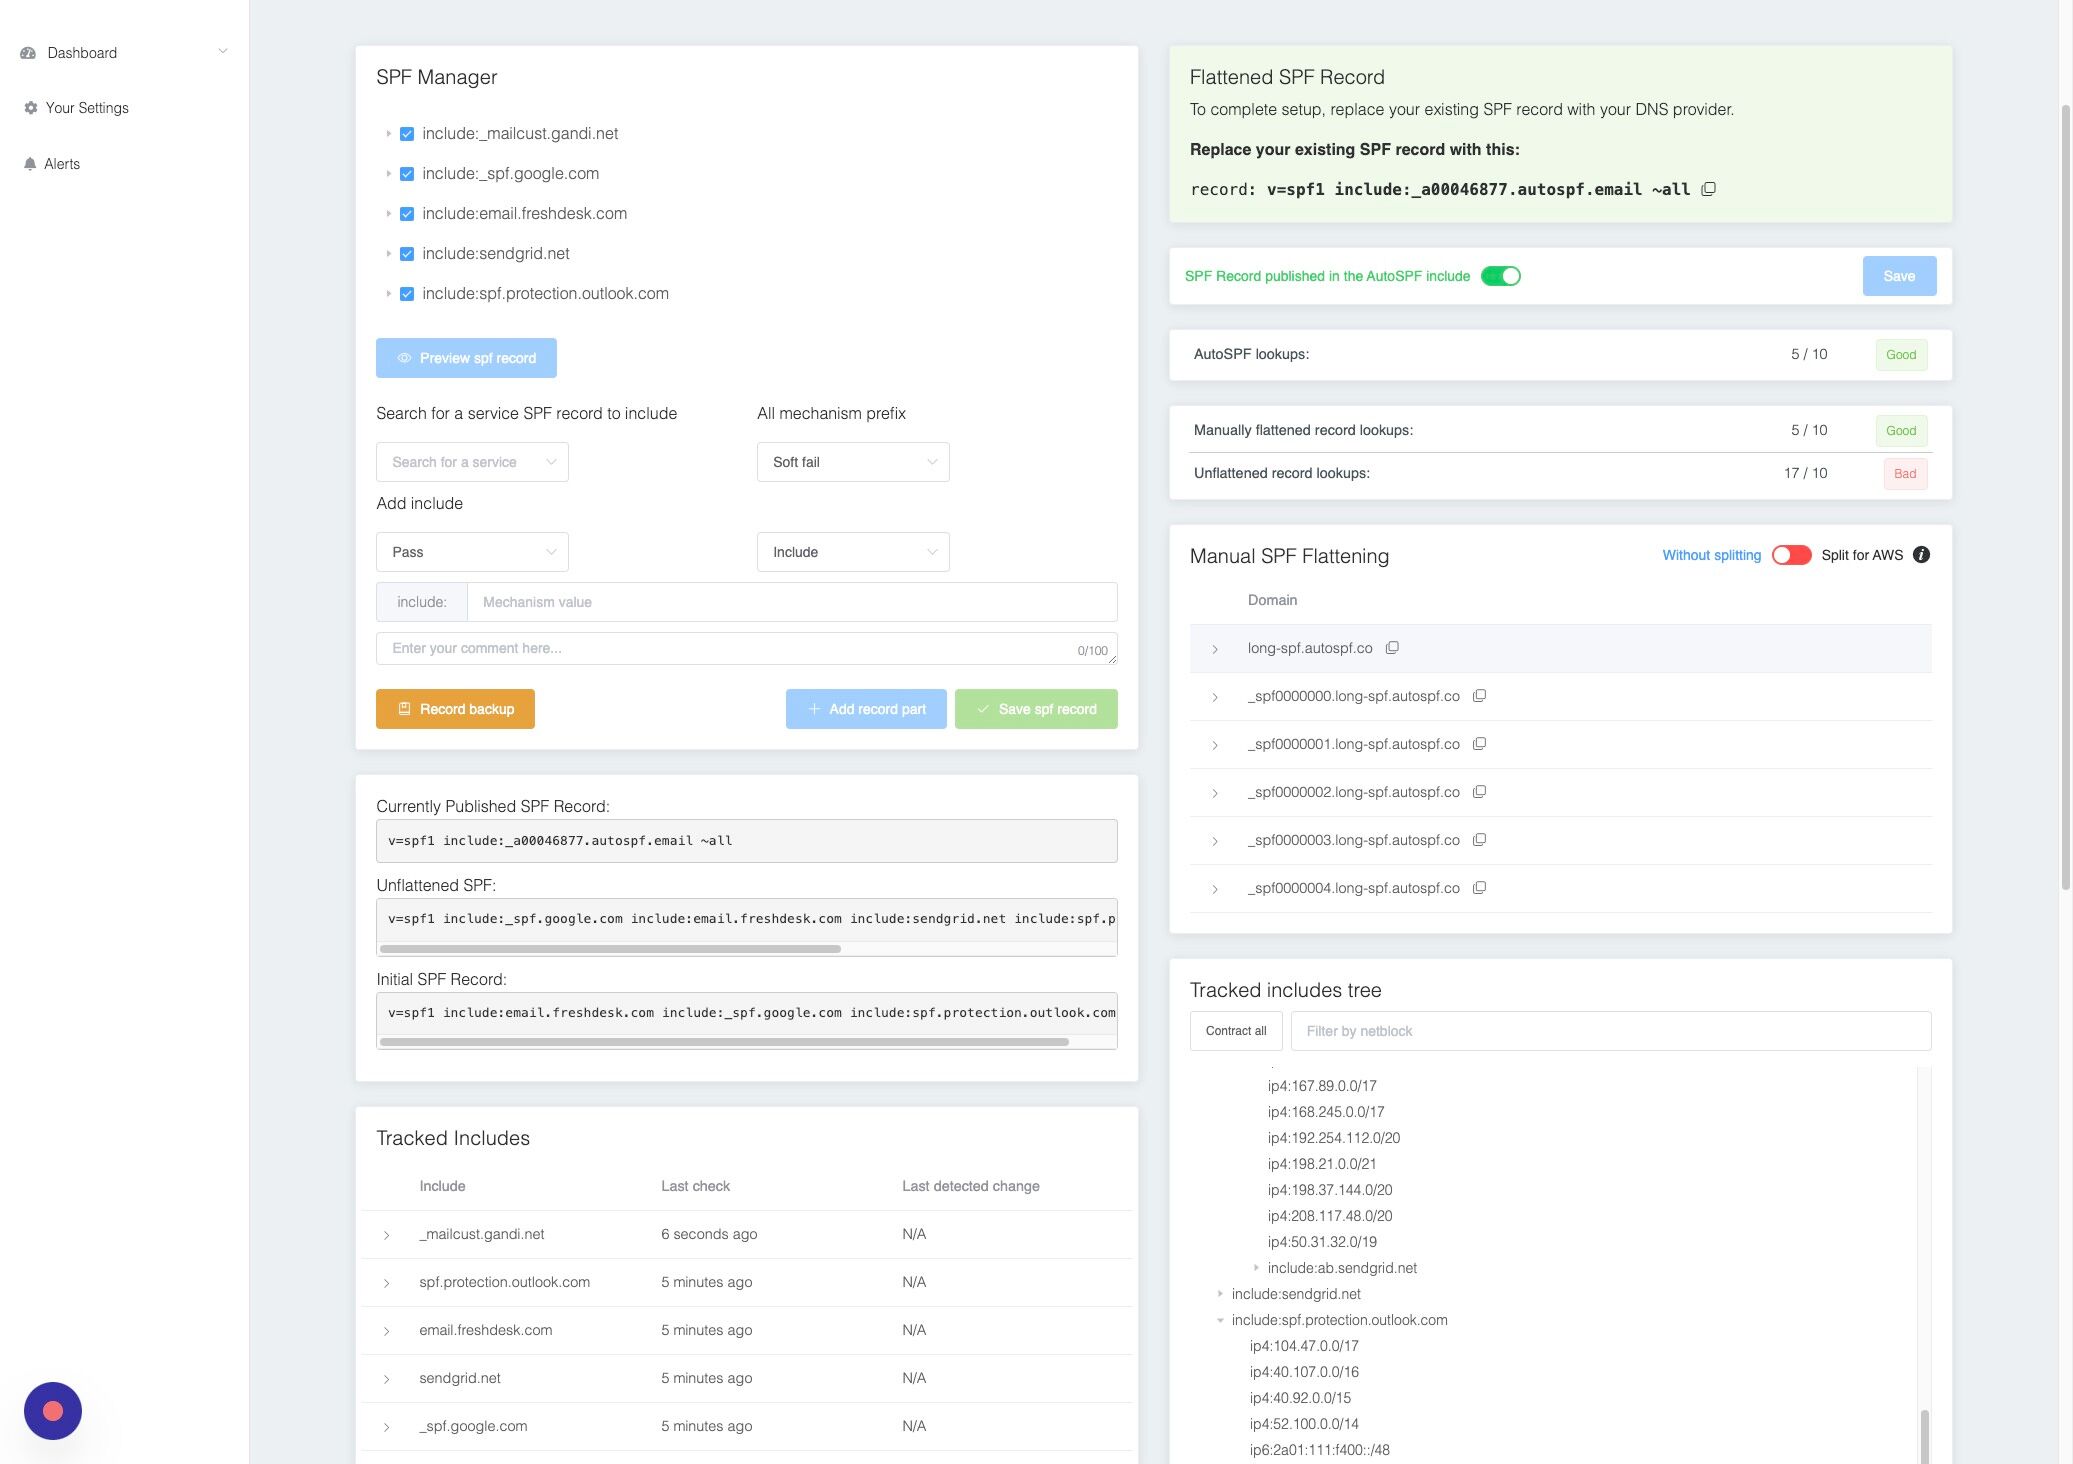Viewport: 2073px width, 1464px height.
Task: Navigate to Alerts in the sidebar
Action: (x=64, y=163)
